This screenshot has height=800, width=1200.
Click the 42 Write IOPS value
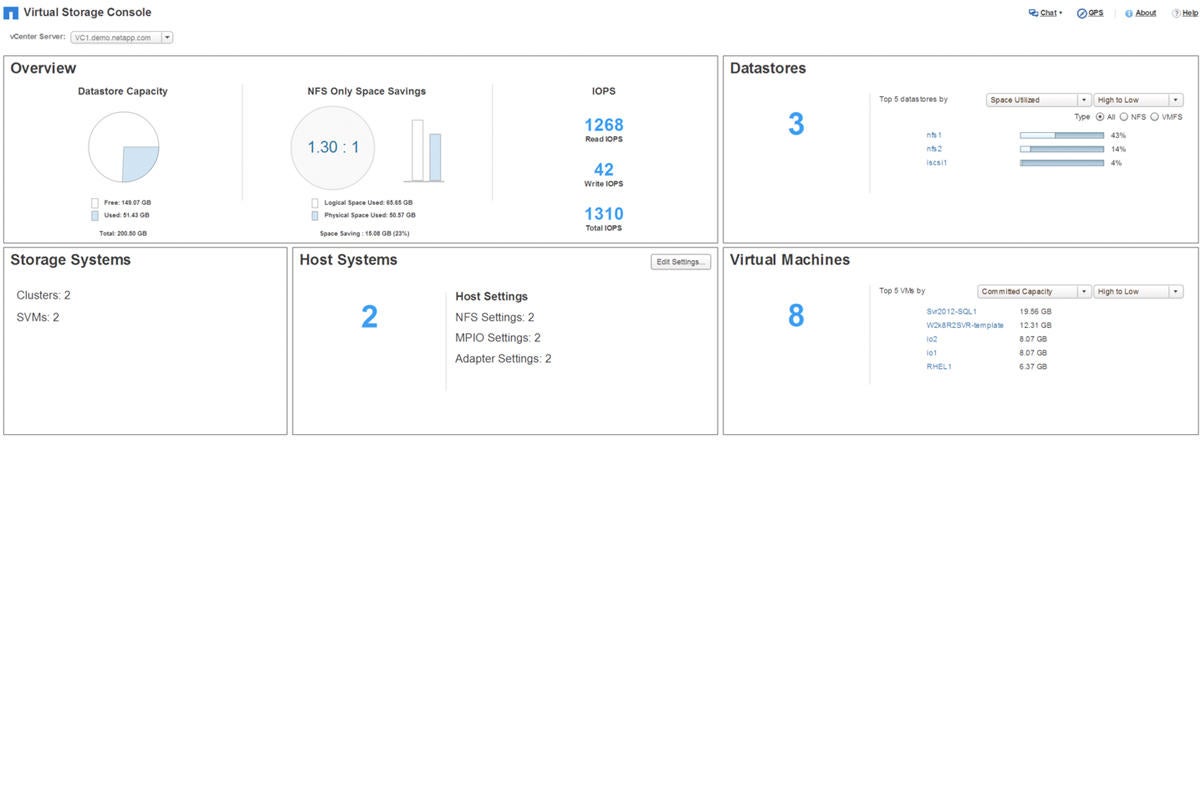pos(604,170)
